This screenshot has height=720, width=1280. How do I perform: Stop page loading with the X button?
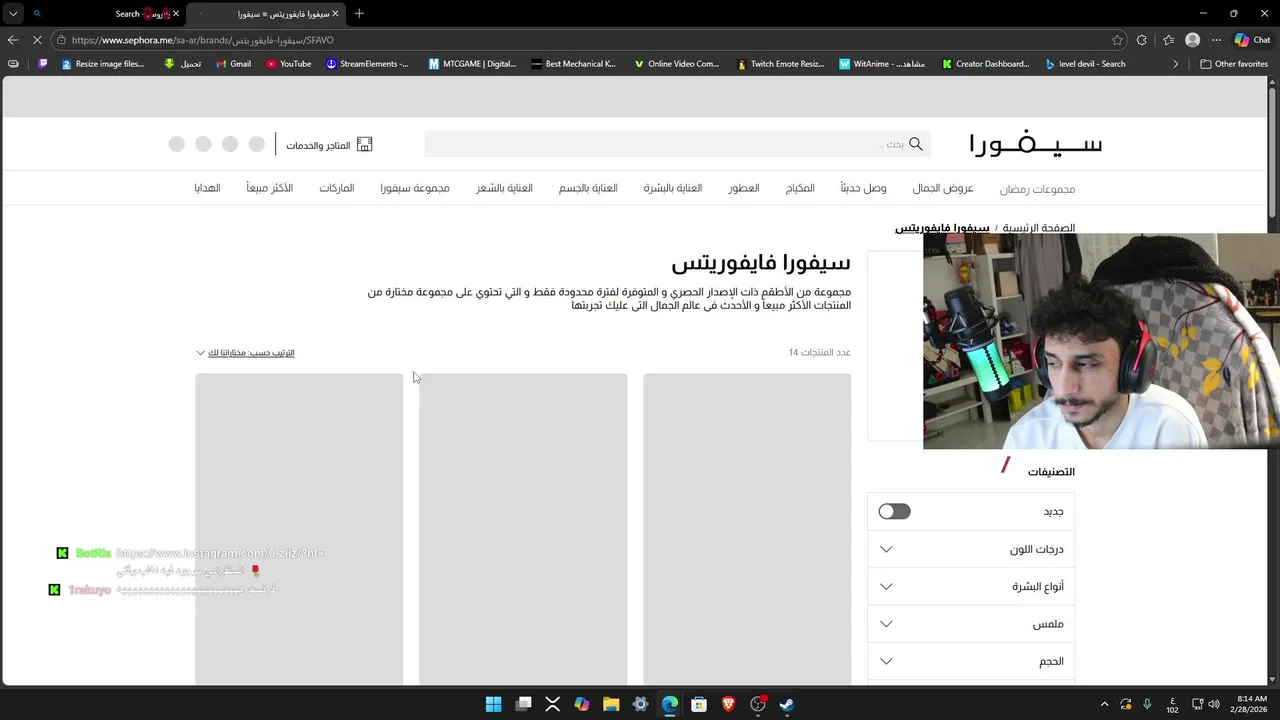37,40
